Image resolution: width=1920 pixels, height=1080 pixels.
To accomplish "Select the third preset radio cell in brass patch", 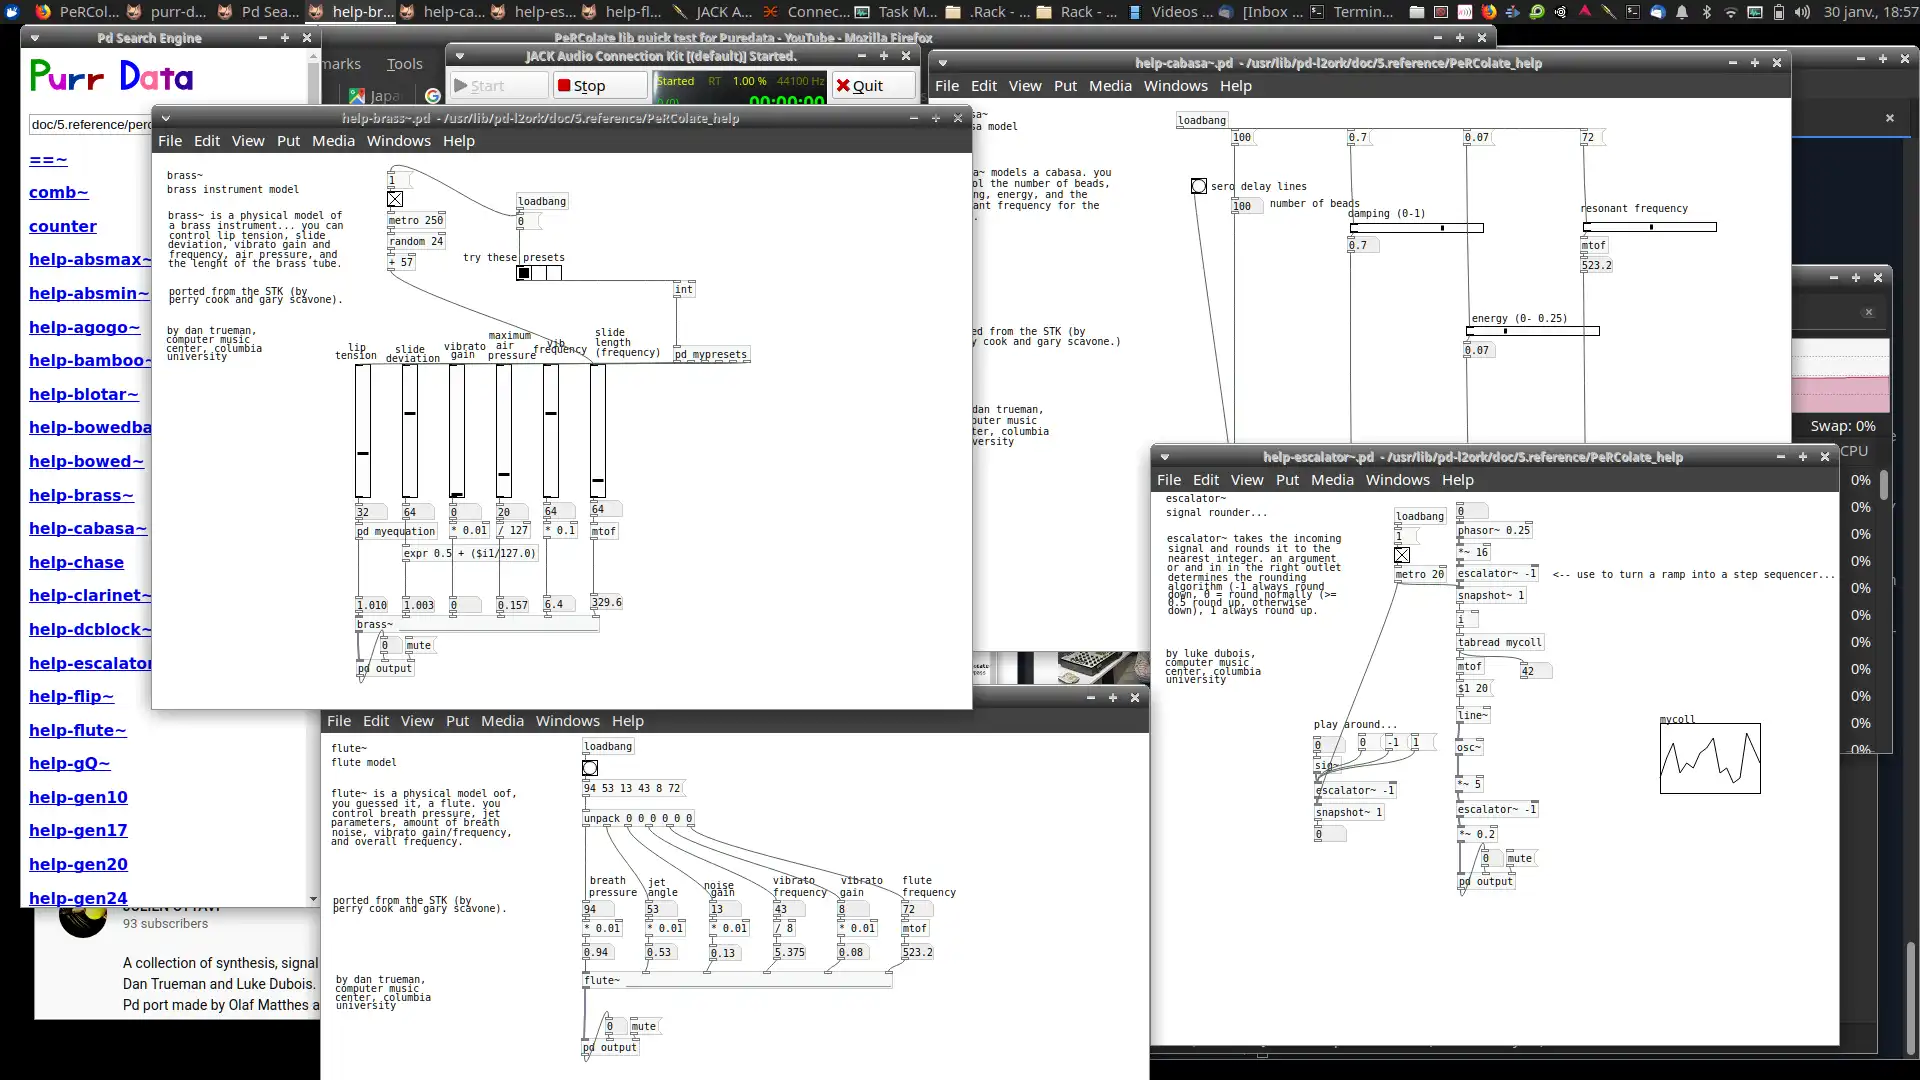I will tap(554, 273).
